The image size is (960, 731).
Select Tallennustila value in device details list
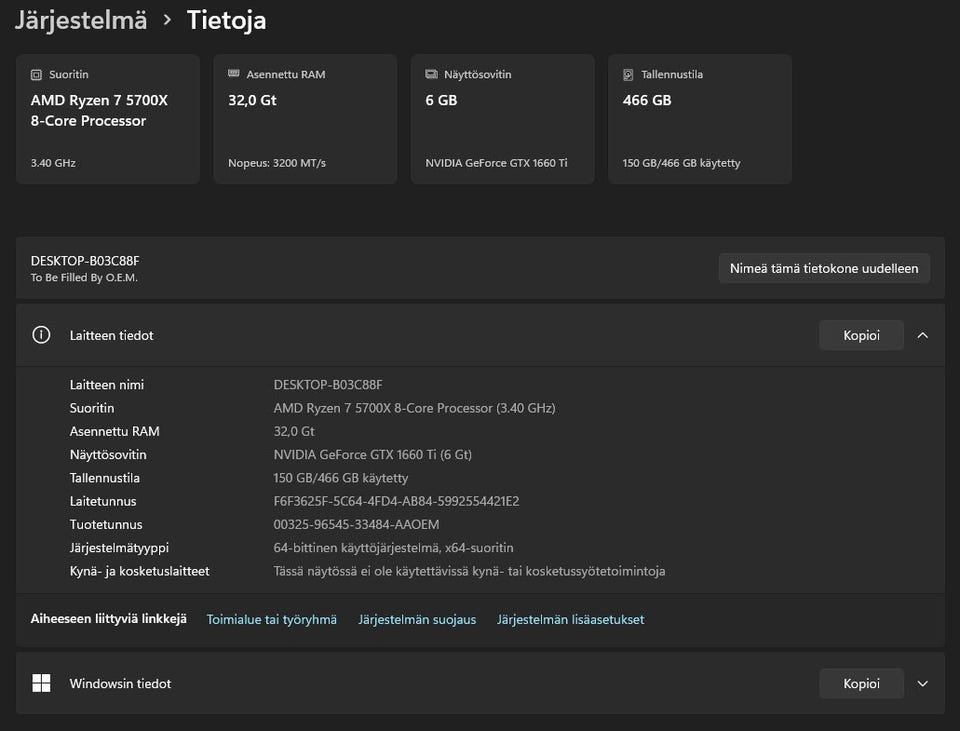[x=340, y=478]
